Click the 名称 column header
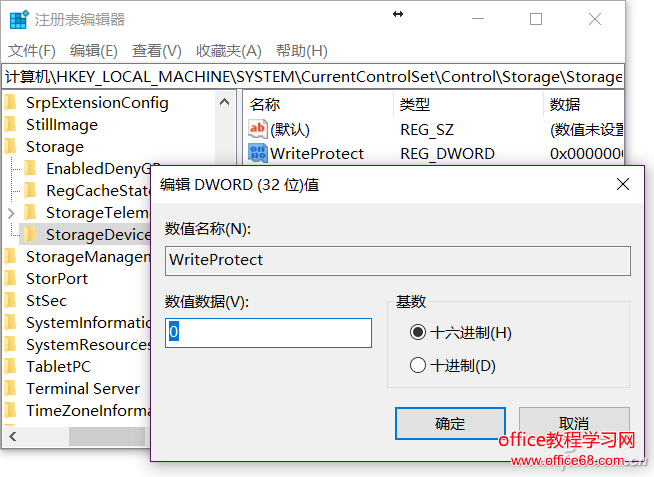 point(265,104)
